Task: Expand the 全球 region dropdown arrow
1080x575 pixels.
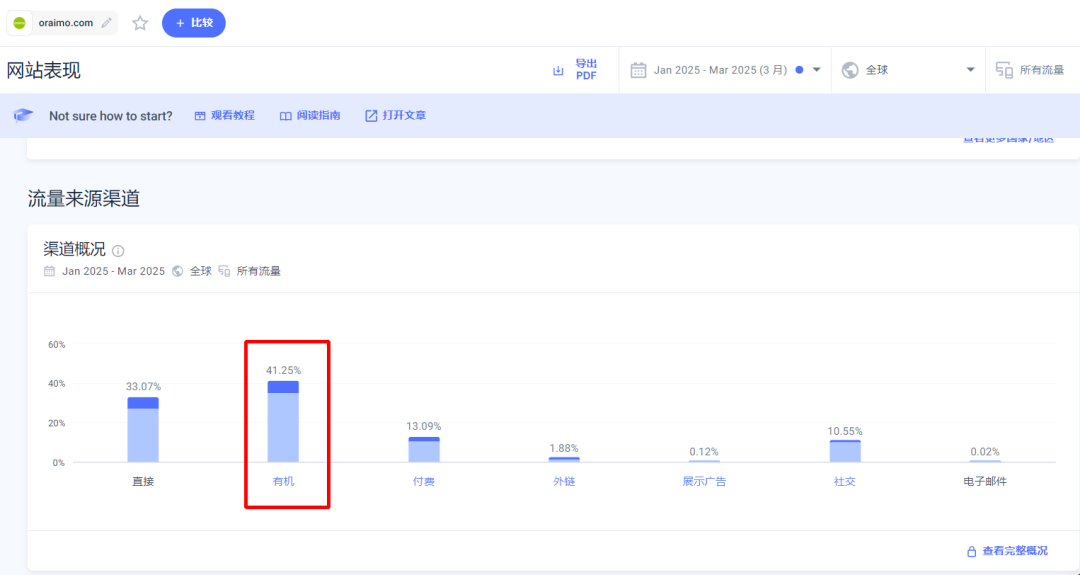Action: click(x=970, y=70)
